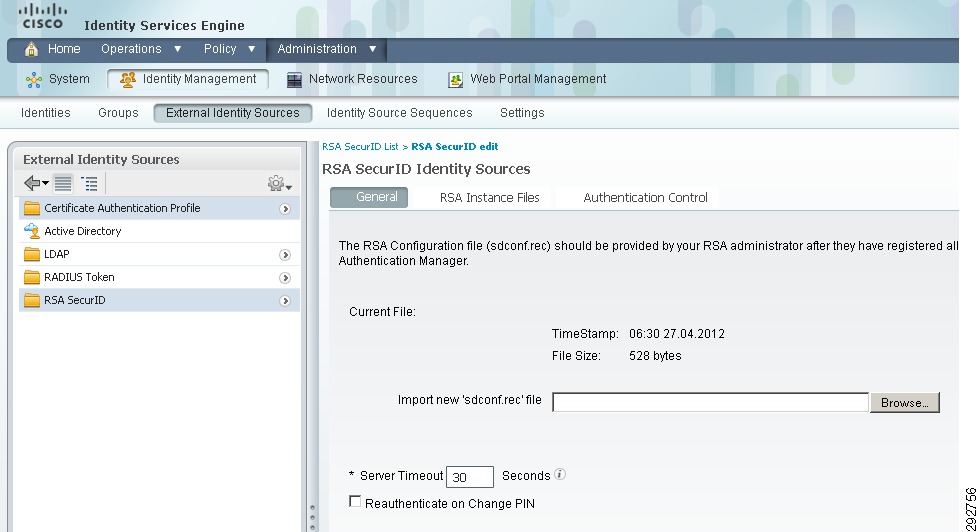Open Identity Source Sequences tab
Viewport: 976px width, 532px height.
[x=400, y=113]
